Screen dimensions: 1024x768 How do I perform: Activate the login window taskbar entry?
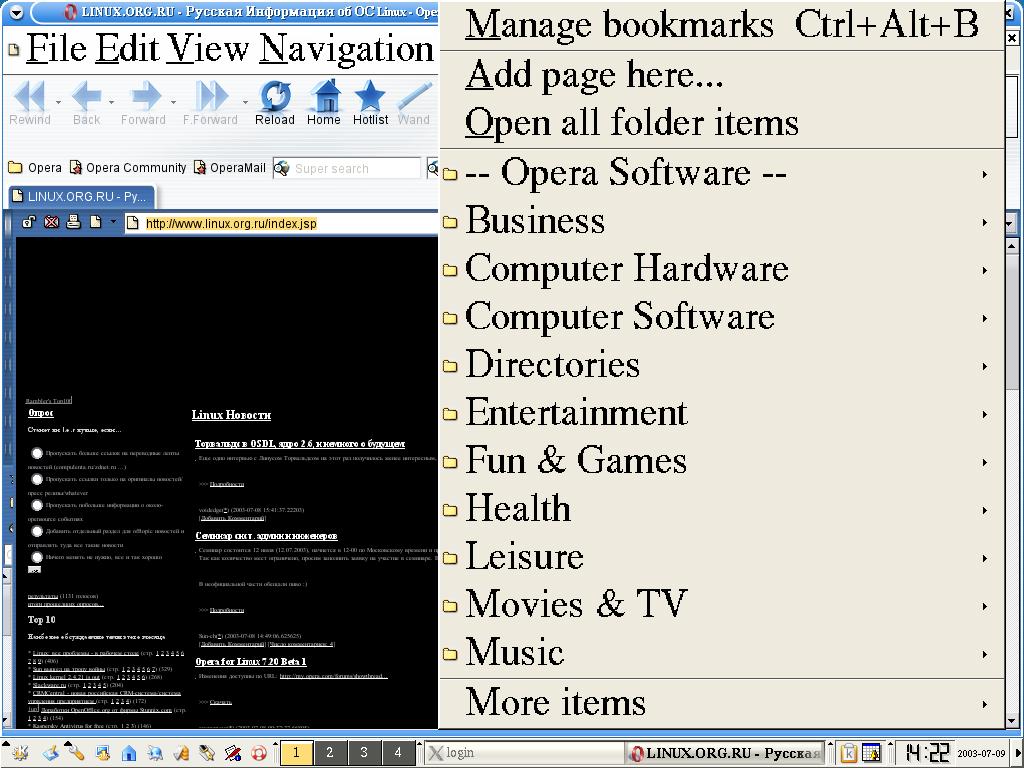point(524,753)
